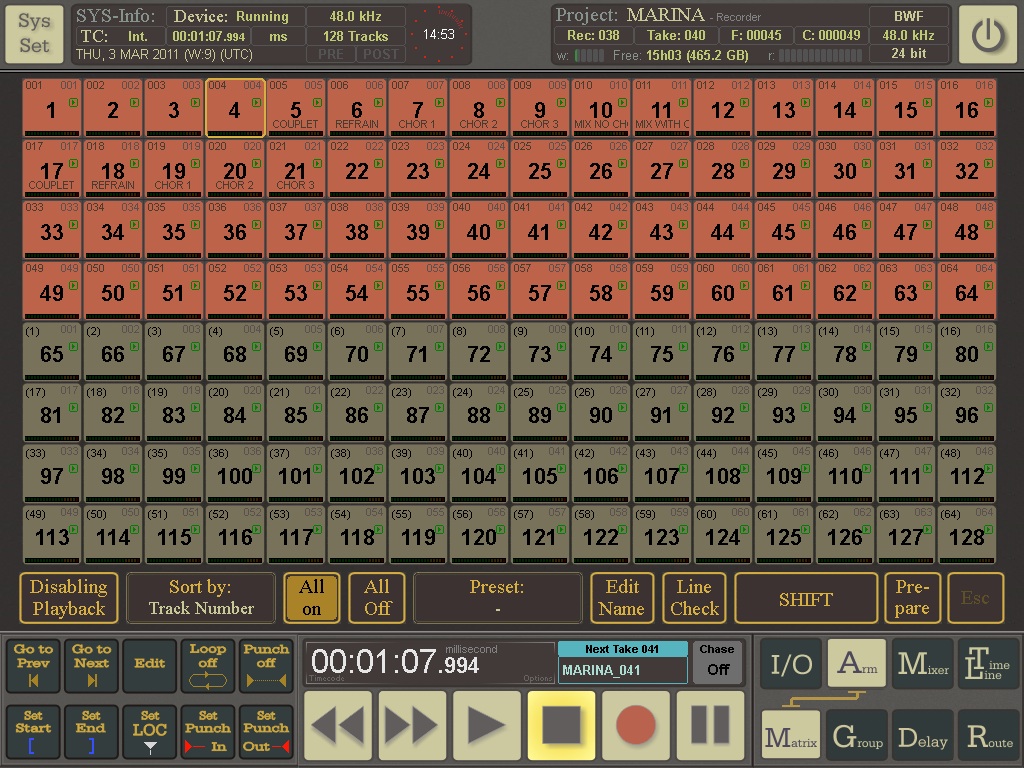Switch to the Delay page

click(923, 737)
